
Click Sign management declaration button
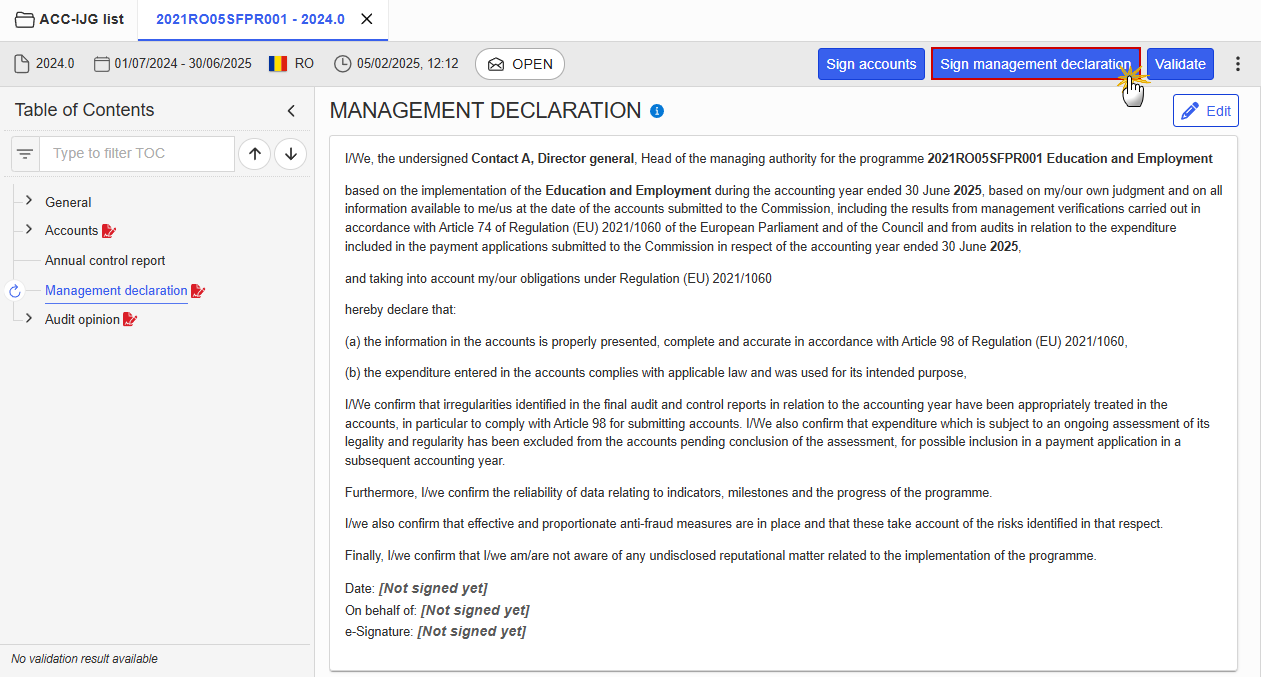click(x=1036, y=64)
